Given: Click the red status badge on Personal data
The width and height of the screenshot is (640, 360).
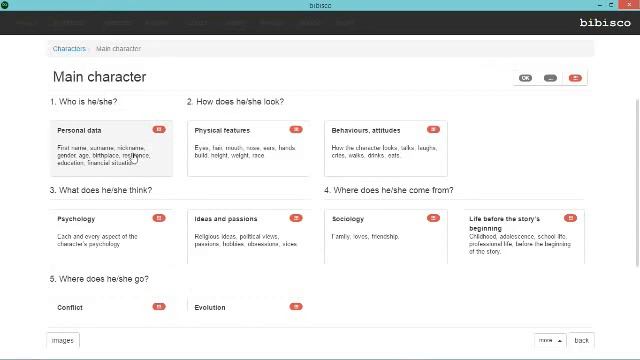Looking at the screenshot, I should click(x=159, y=129).
